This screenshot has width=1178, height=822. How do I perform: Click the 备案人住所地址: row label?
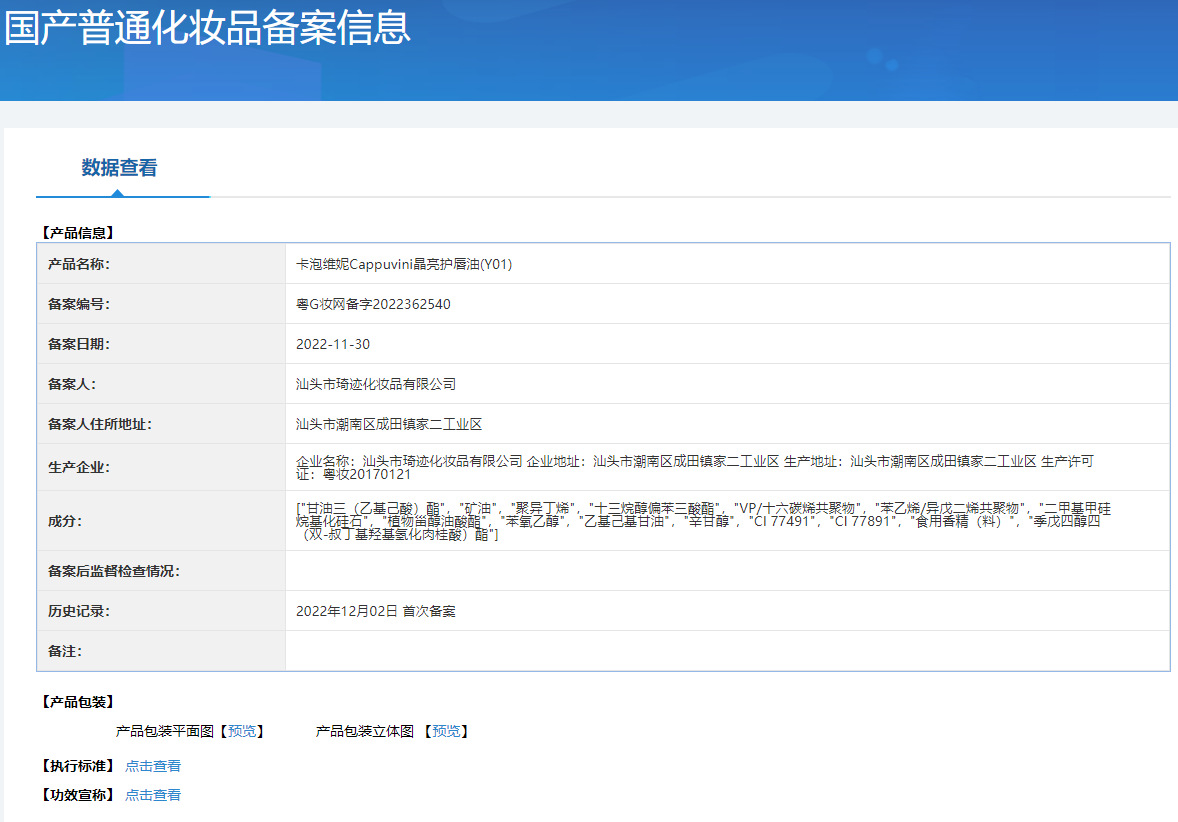(x=100, y=424)
